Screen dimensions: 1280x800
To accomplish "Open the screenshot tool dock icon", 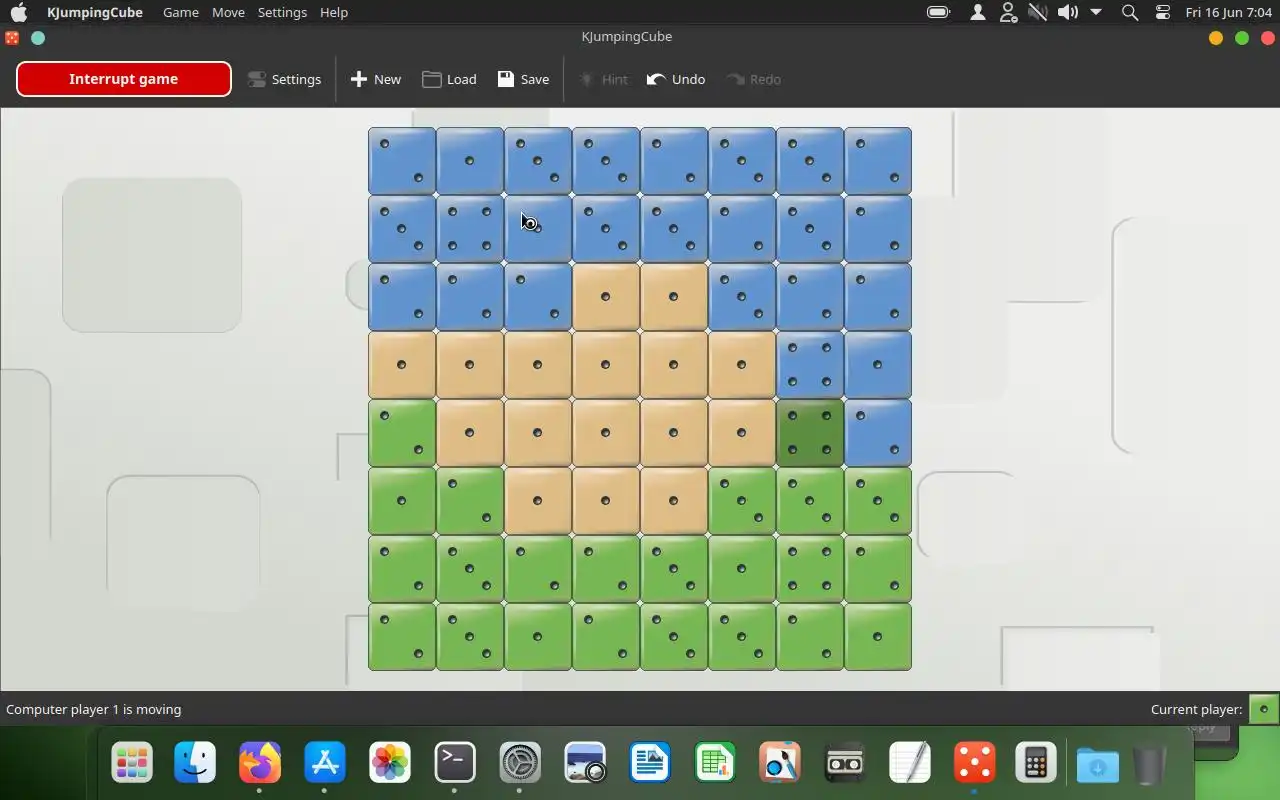I will point(585,764).
